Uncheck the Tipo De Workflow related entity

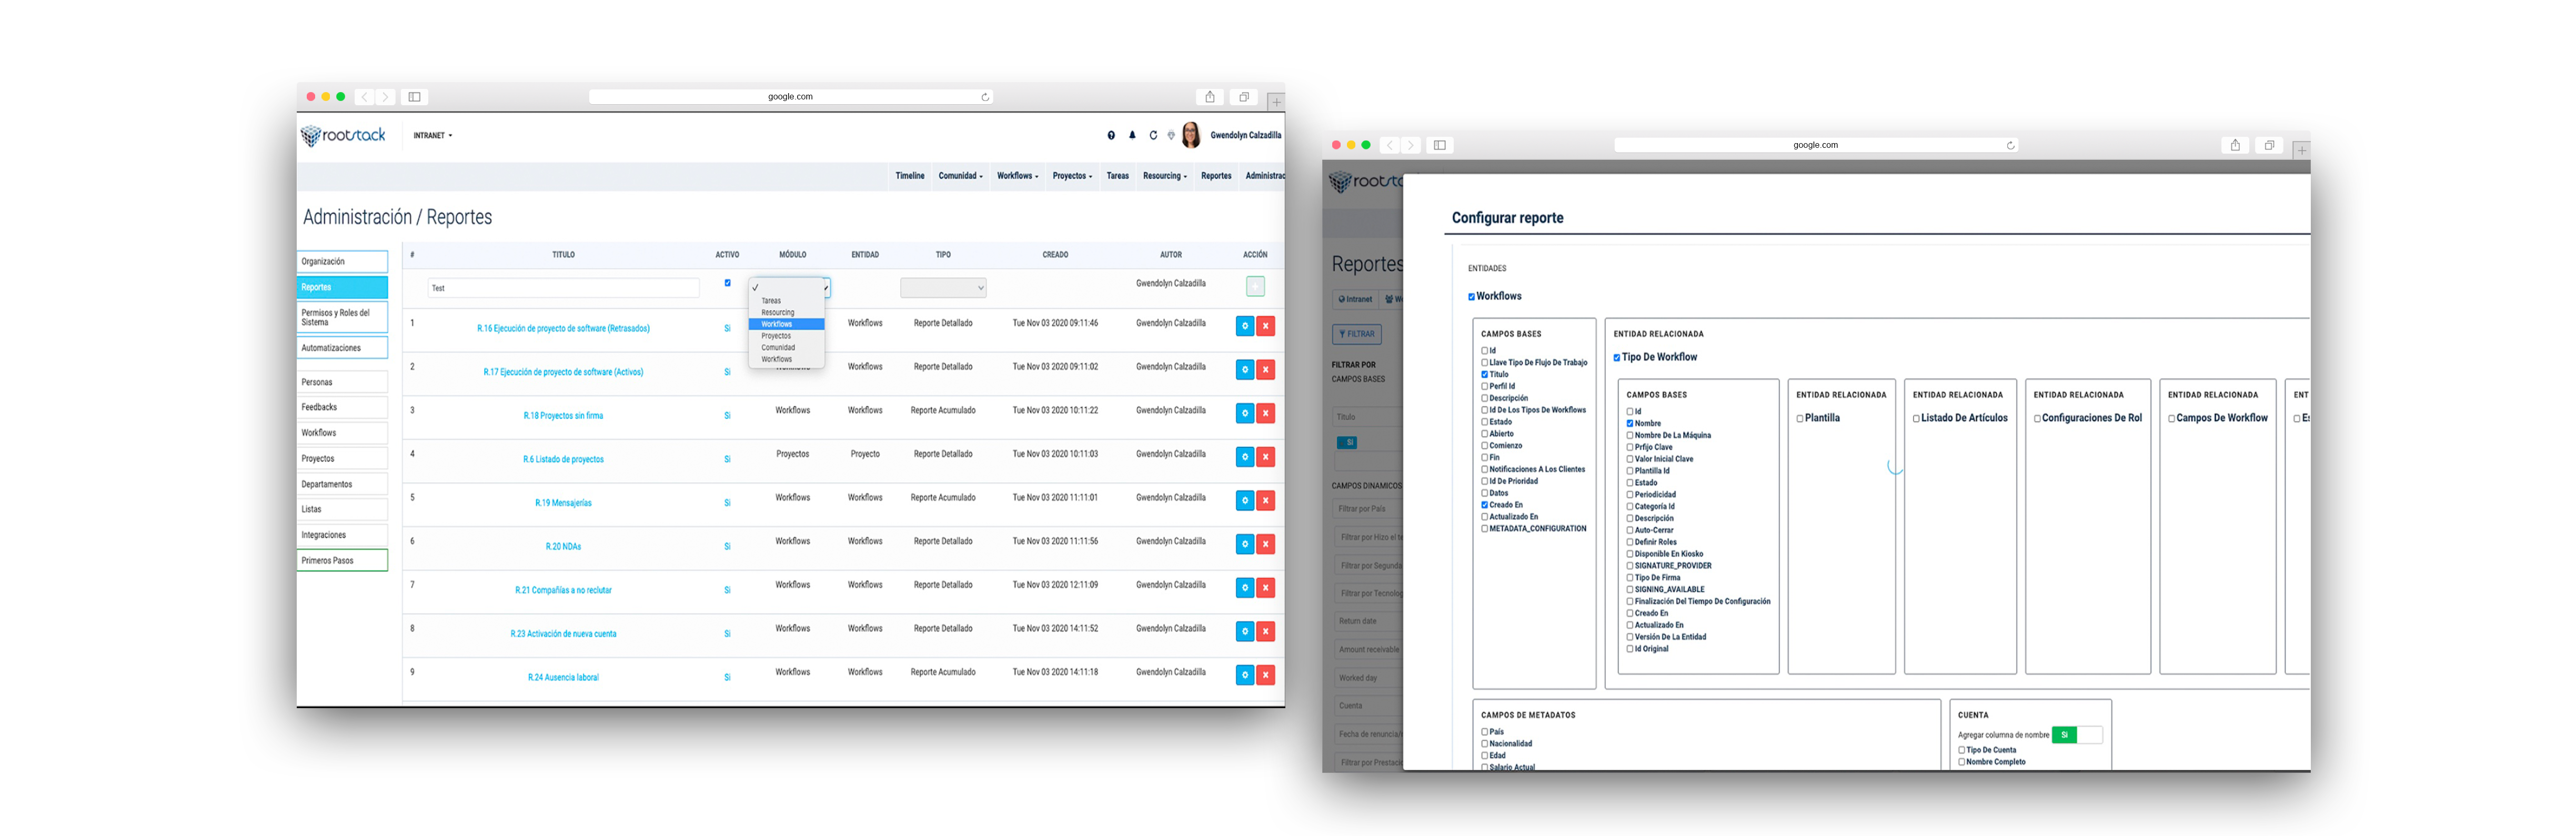1617,358
